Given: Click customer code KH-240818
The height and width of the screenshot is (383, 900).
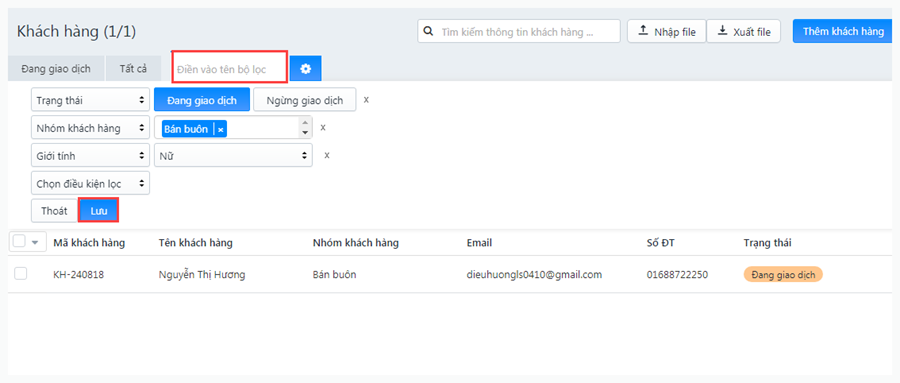Looking at the screenshot, I should [79, 274].
